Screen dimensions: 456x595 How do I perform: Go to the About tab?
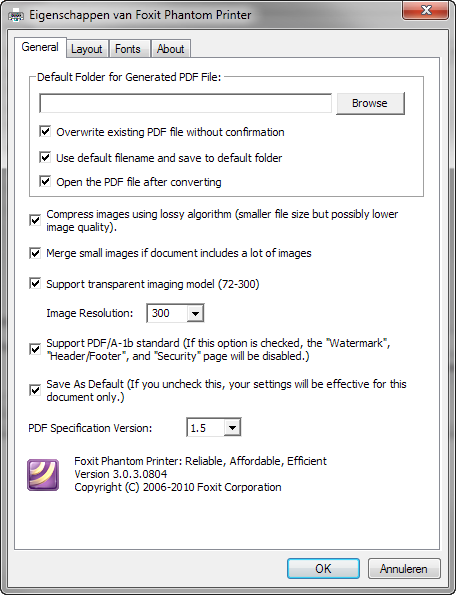171,49
